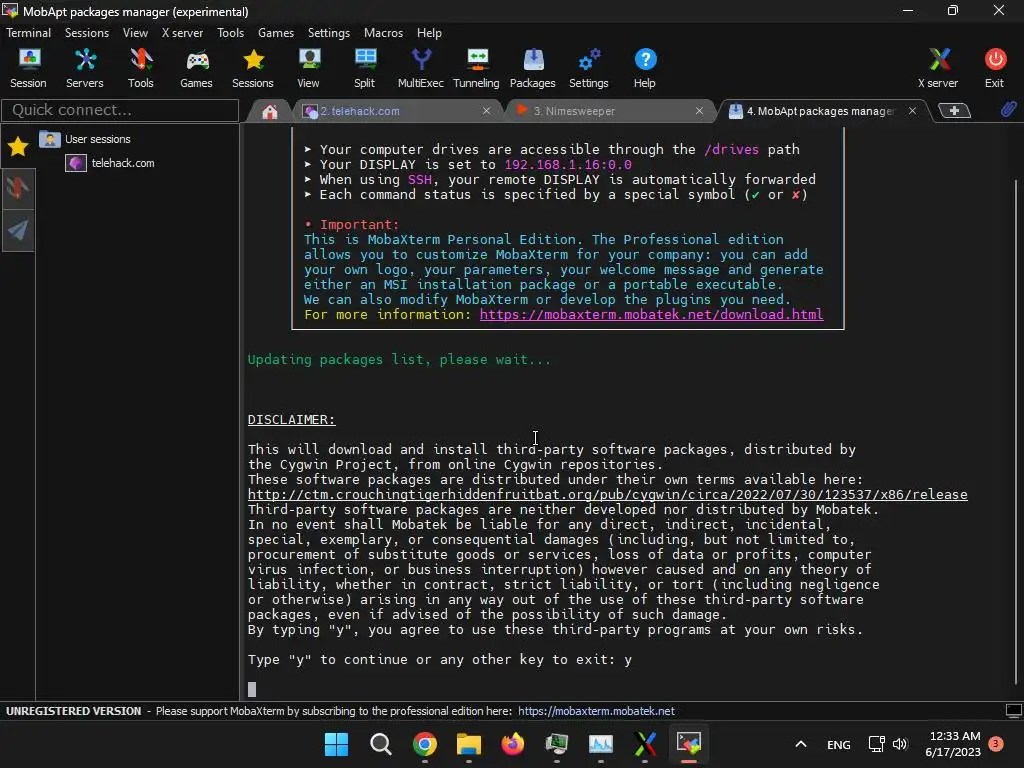Click the /drives path text
This screenshot has height=768, width=1024.
(x=731, y=150)
